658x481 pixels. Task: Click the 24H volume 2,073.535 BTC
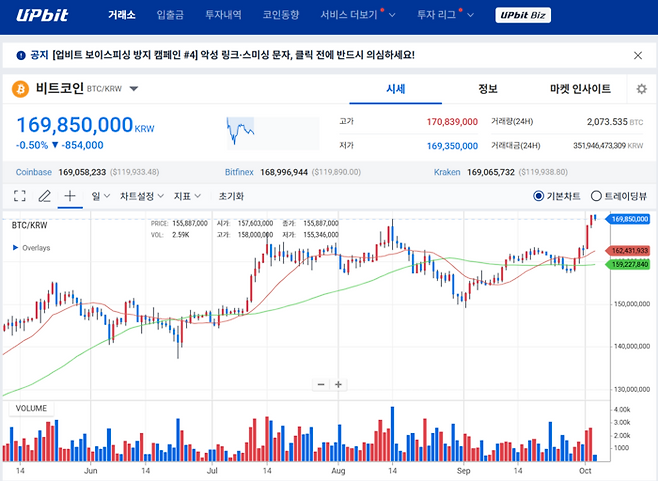click(x=614, y=122)
